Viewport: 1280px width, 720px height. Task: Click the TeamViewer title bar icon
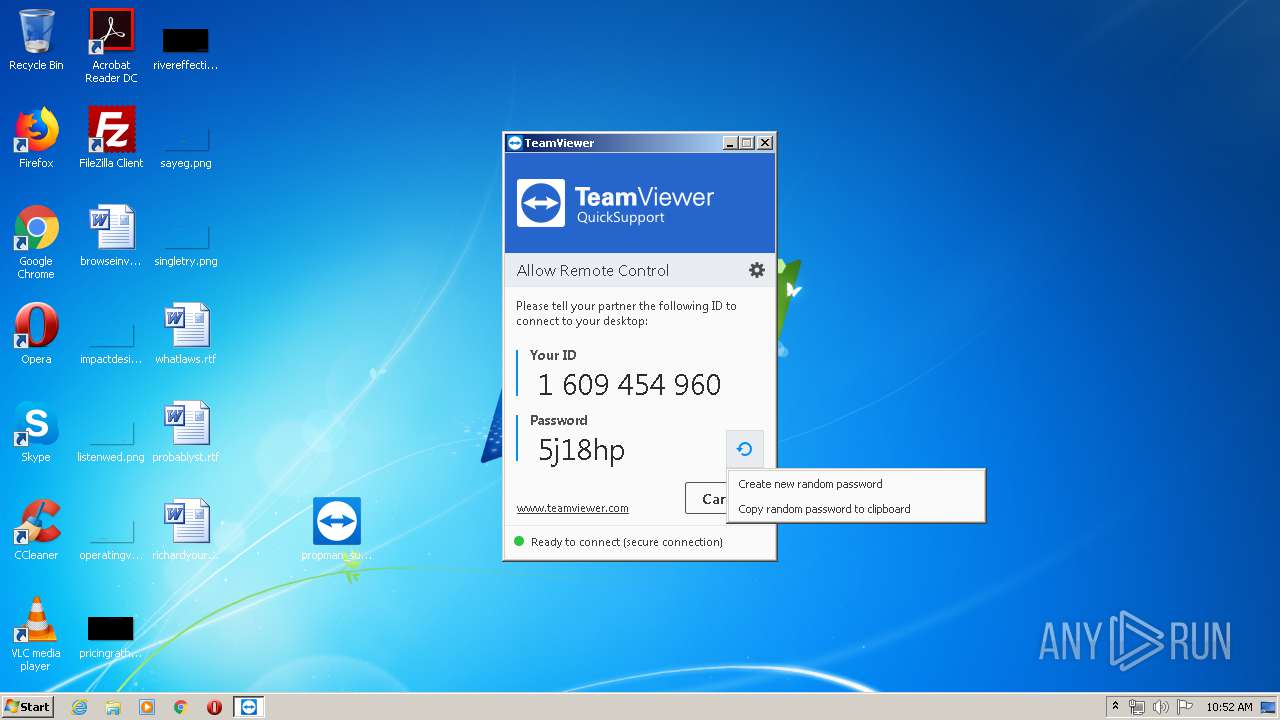tap(515, 143)
